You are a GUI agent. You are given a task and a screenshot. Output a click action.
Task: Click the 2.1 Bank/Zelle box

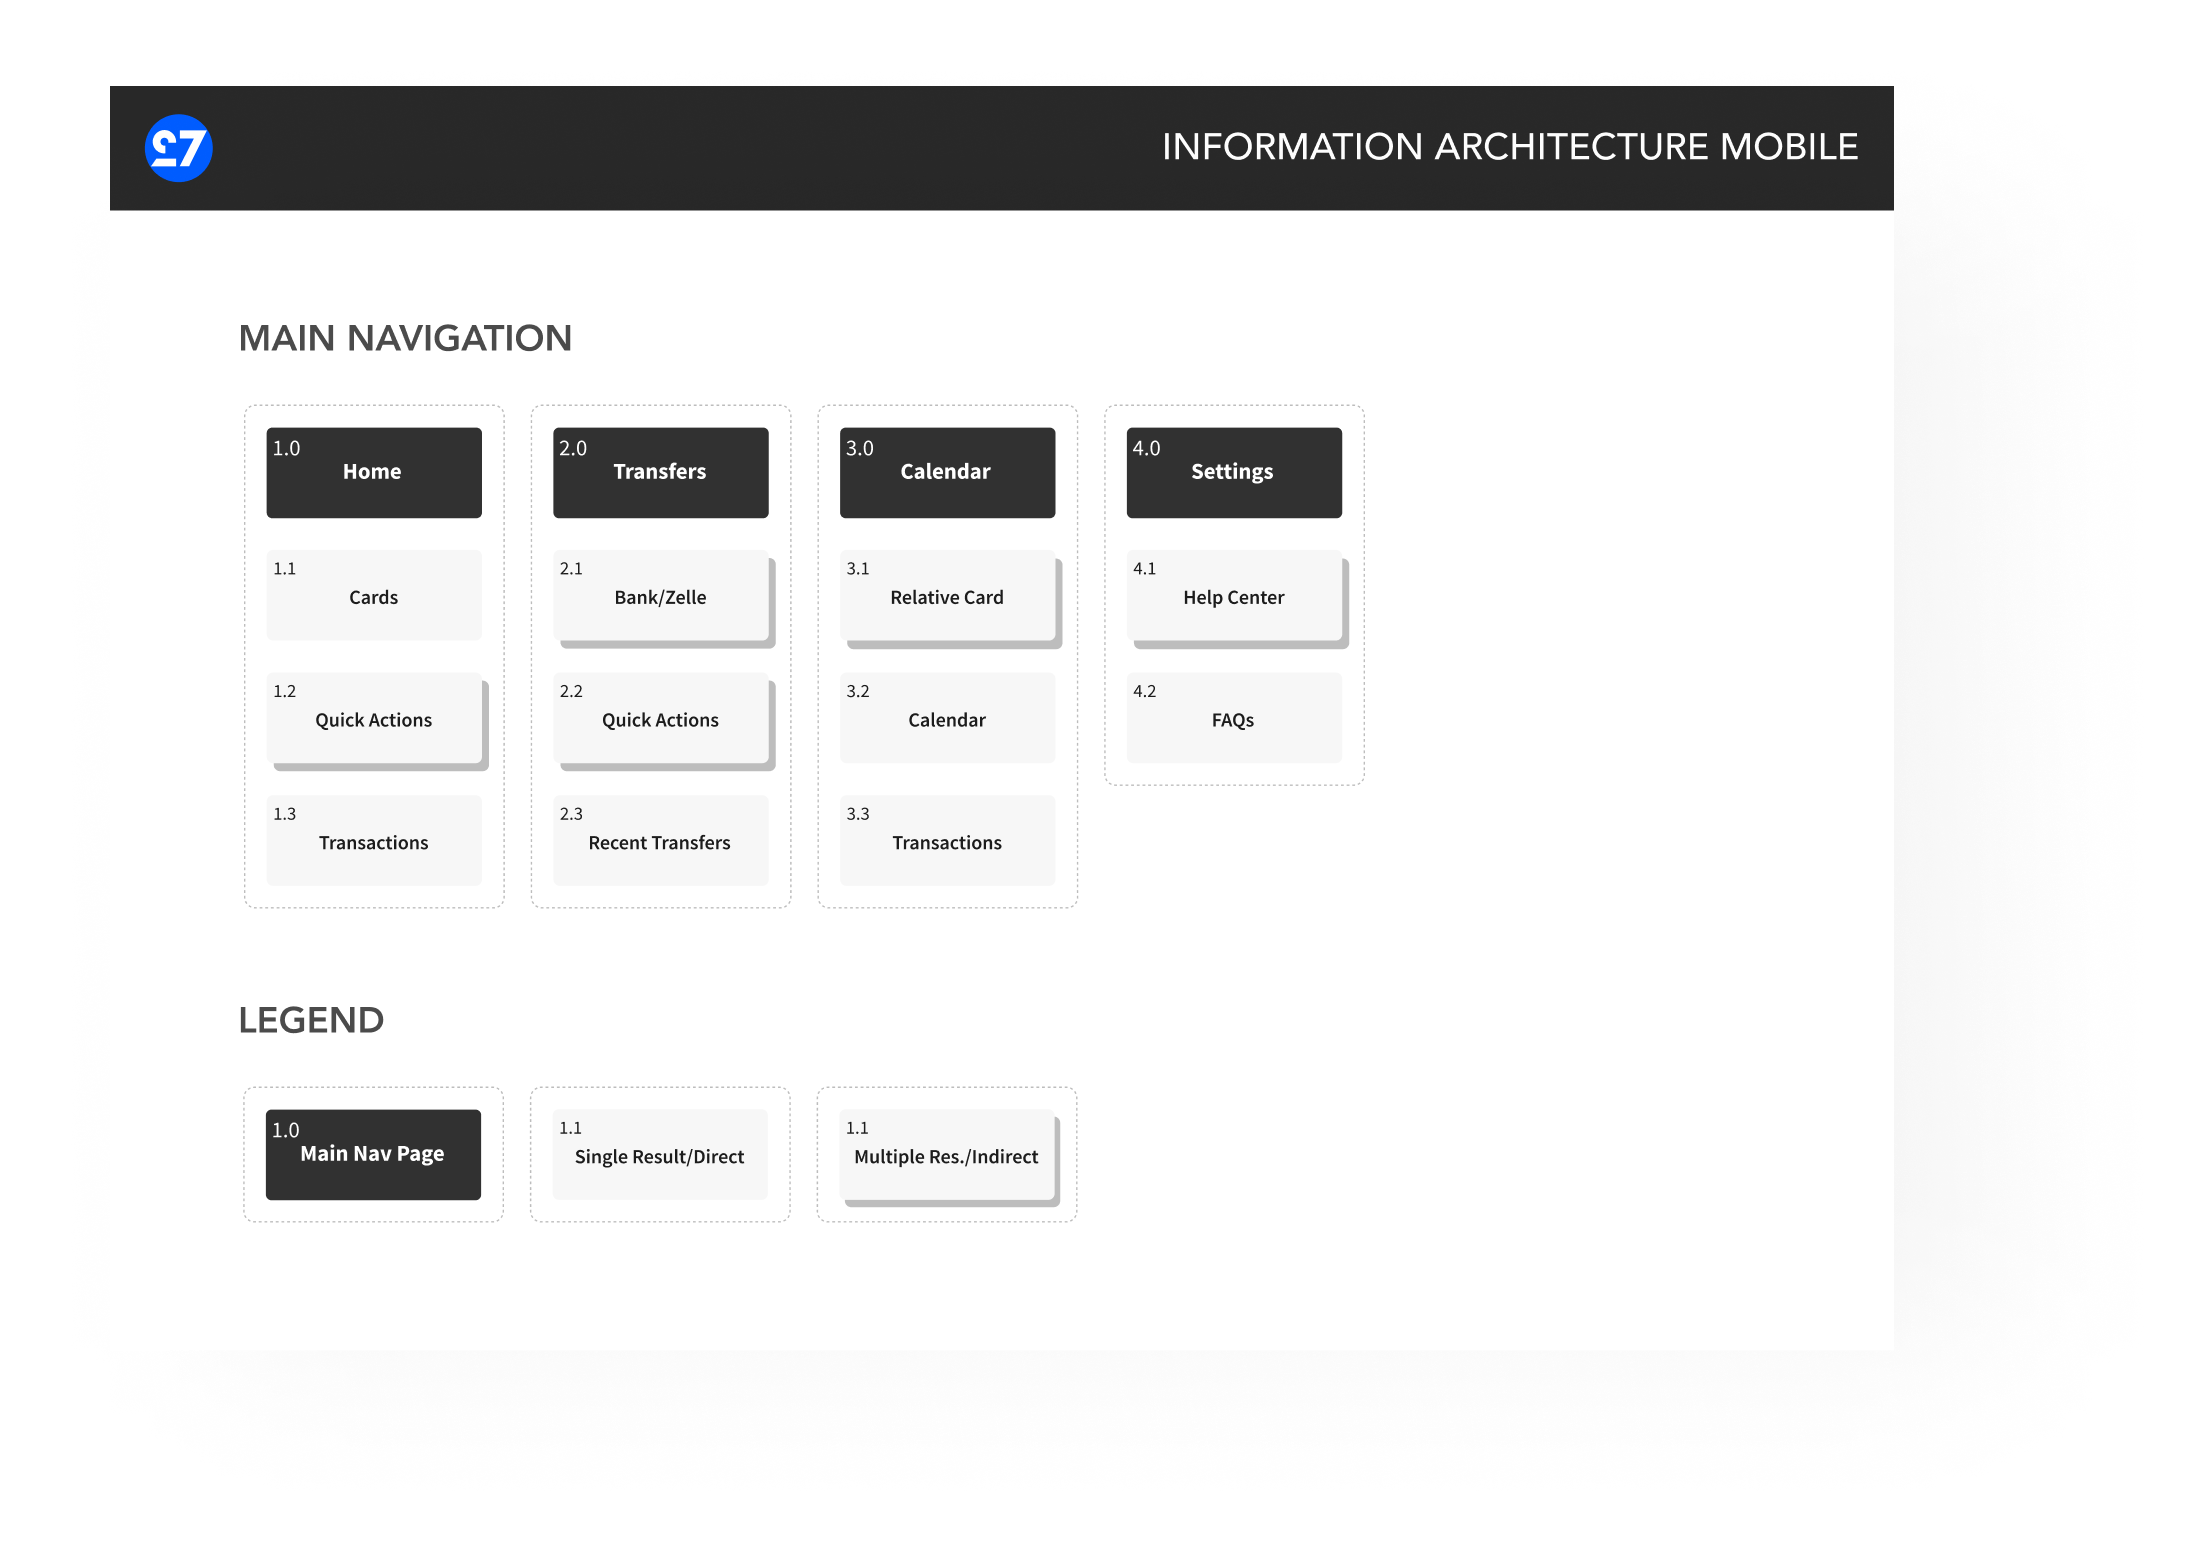tap(660, 595)
